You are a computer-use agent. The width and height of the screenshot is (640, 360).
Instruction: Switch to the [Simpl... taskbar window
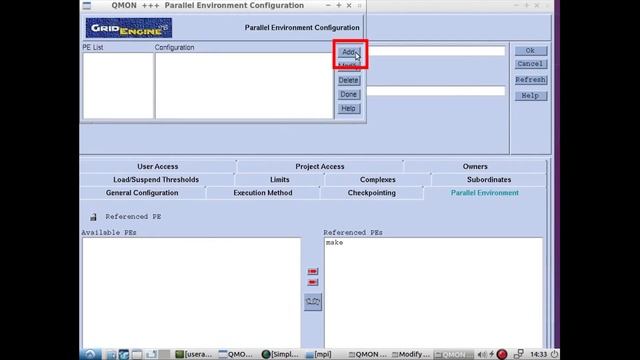click(x=280, y=354)
